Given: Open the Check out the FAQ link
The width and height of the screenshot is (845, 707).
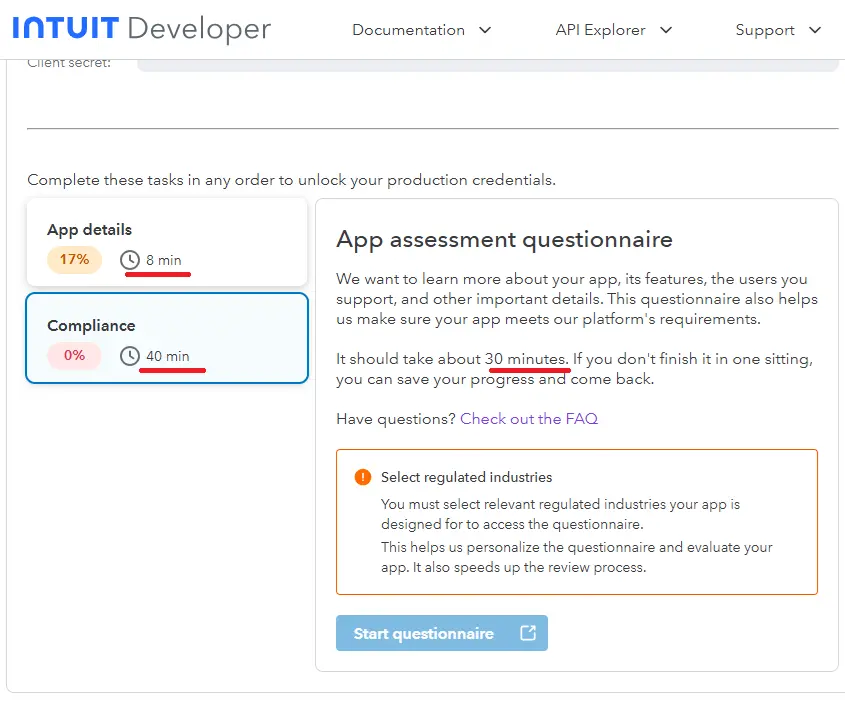Looking at the screenshot, I should pyautogui.click(x=528, y=419).
